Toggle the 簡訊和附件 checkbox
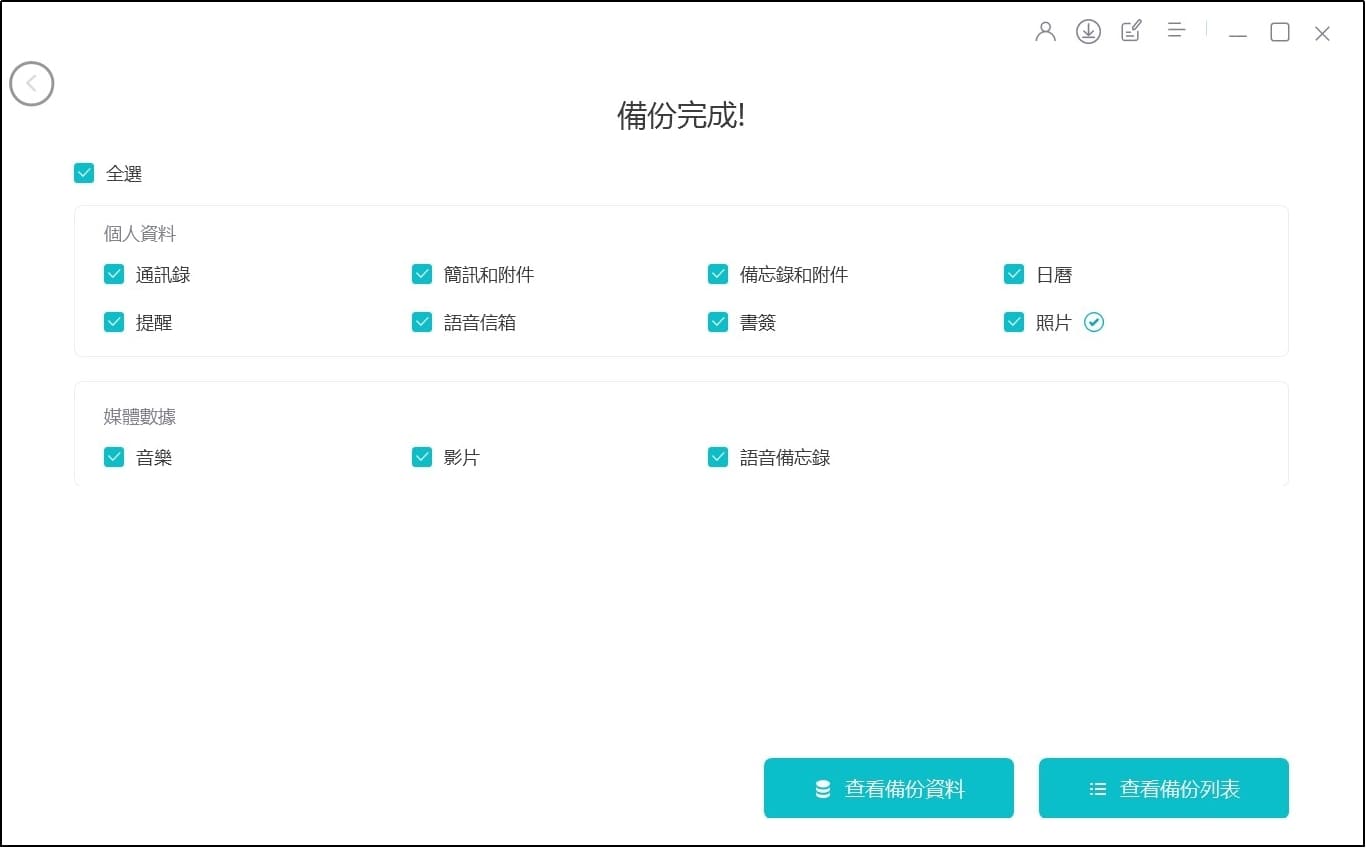 click(x=422, y=273)
